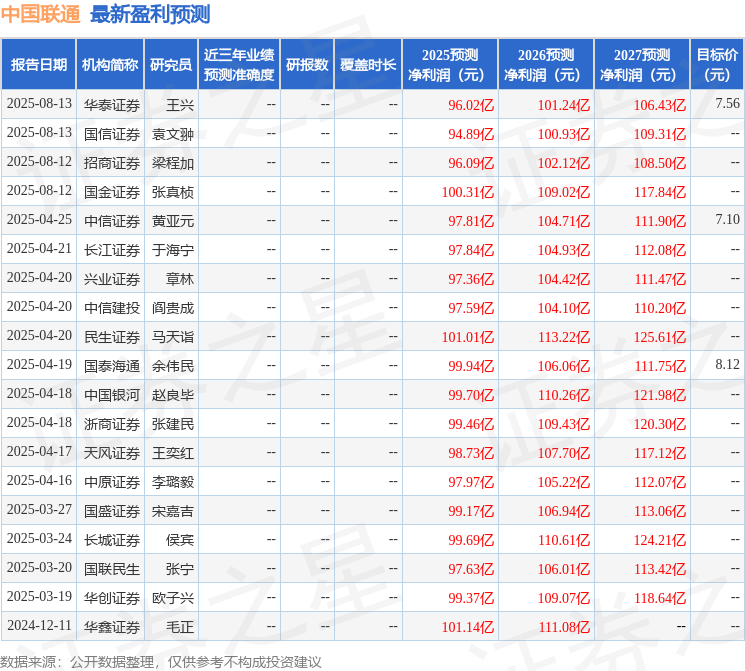
Task: Click report date 2025-04-25
Action: [39, 219]
